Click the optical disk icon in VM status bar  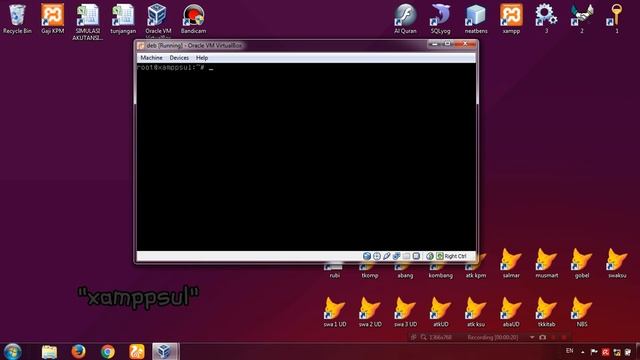(x=376, y=256)
